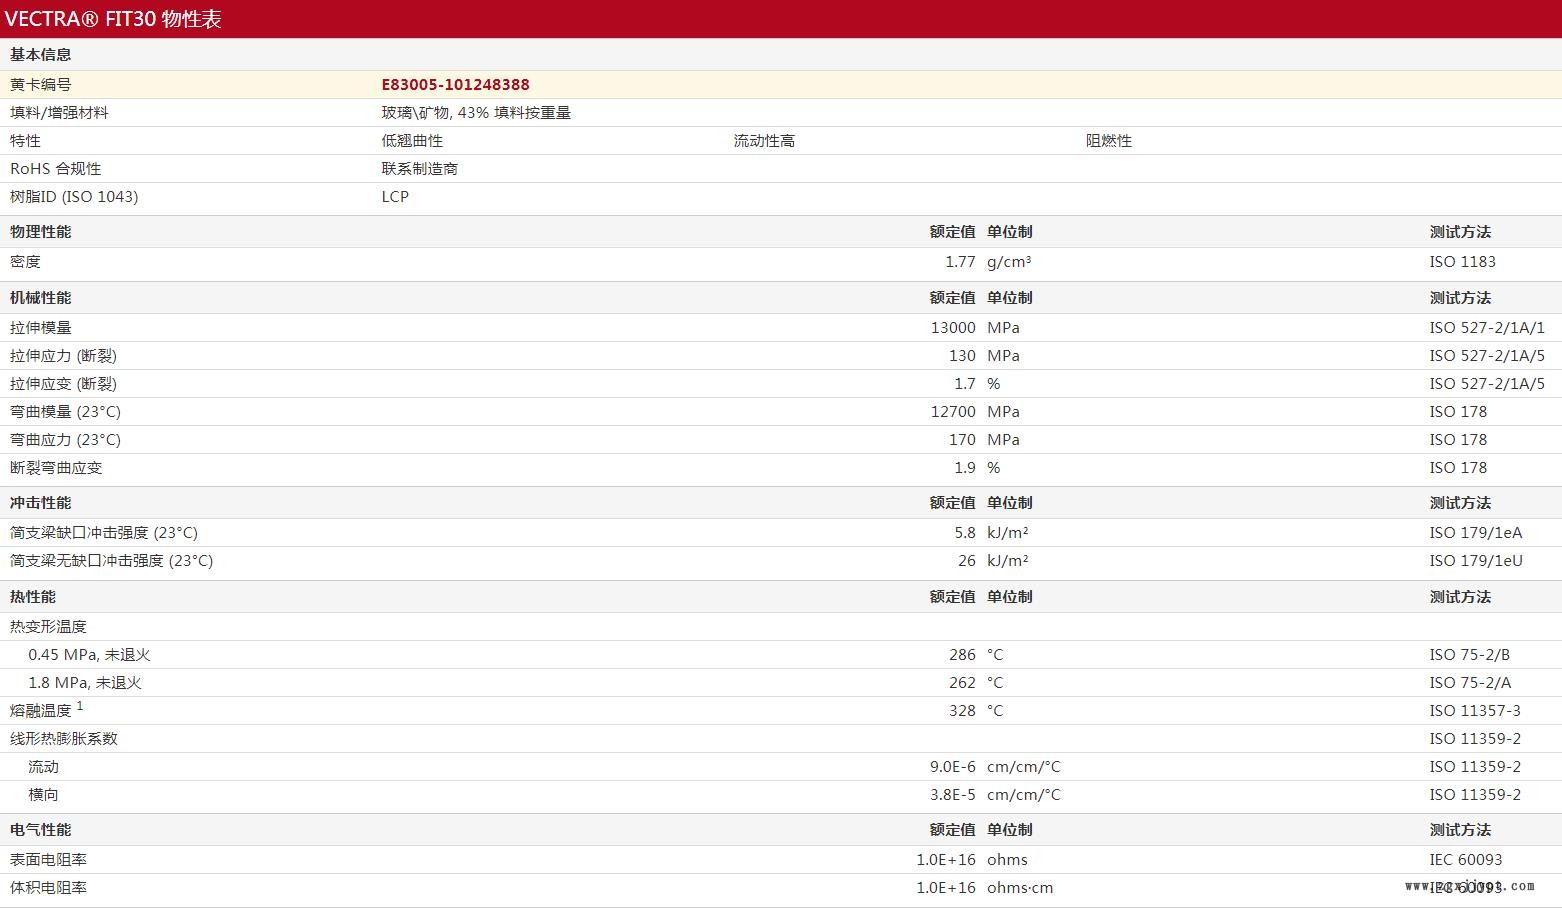
Task: Select the 弯曲模量 (23°C) row label
Action: (65, 412)
